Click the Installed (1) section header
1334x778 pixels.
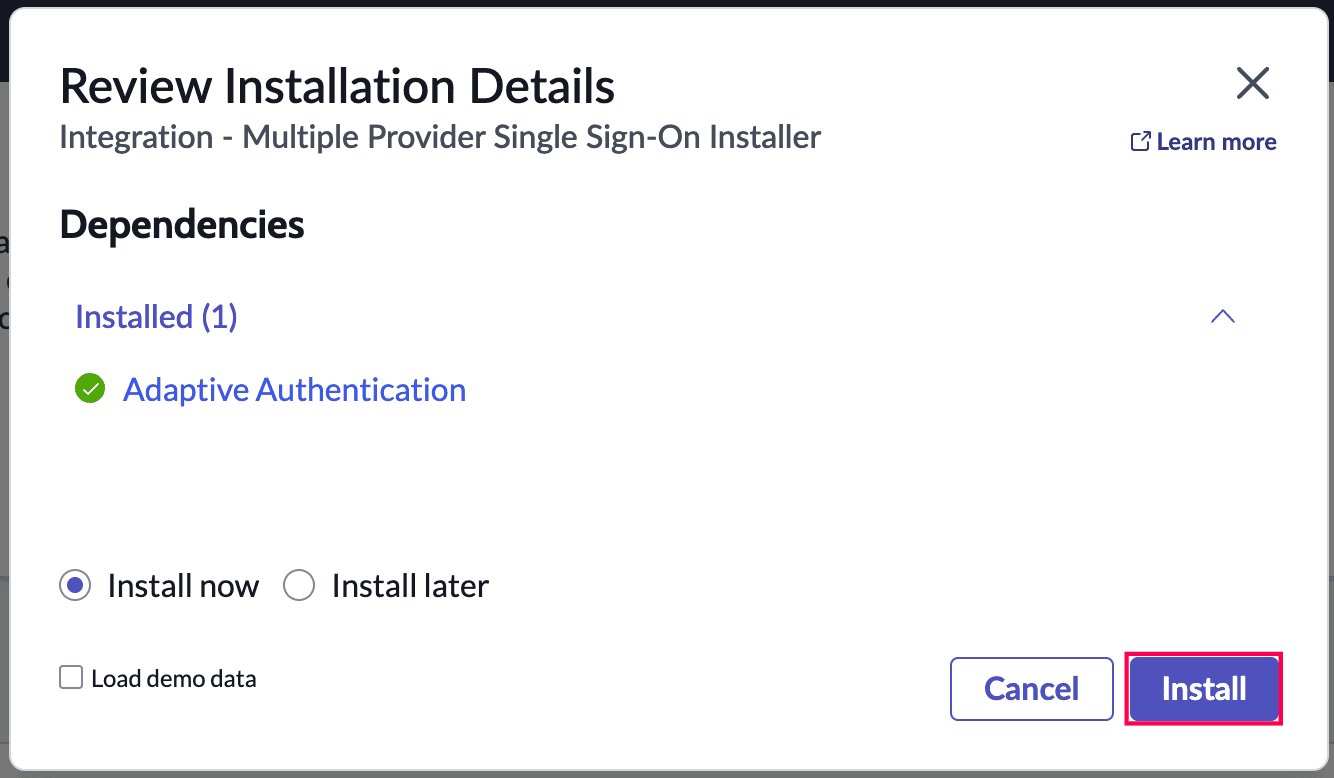click(x=156, y=317)
